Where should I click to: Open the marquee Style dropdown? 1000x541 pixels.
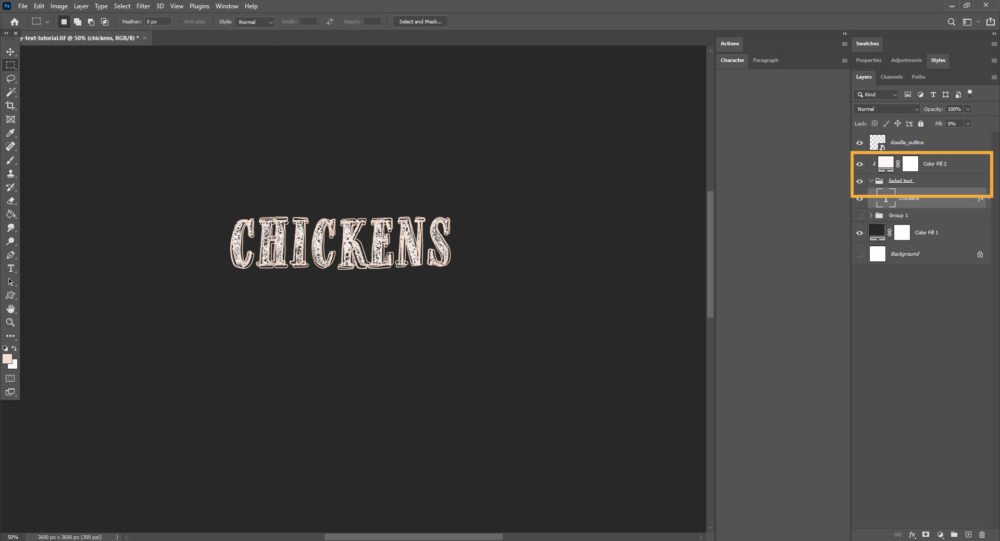pyautogui.click(x=255, y=21)
